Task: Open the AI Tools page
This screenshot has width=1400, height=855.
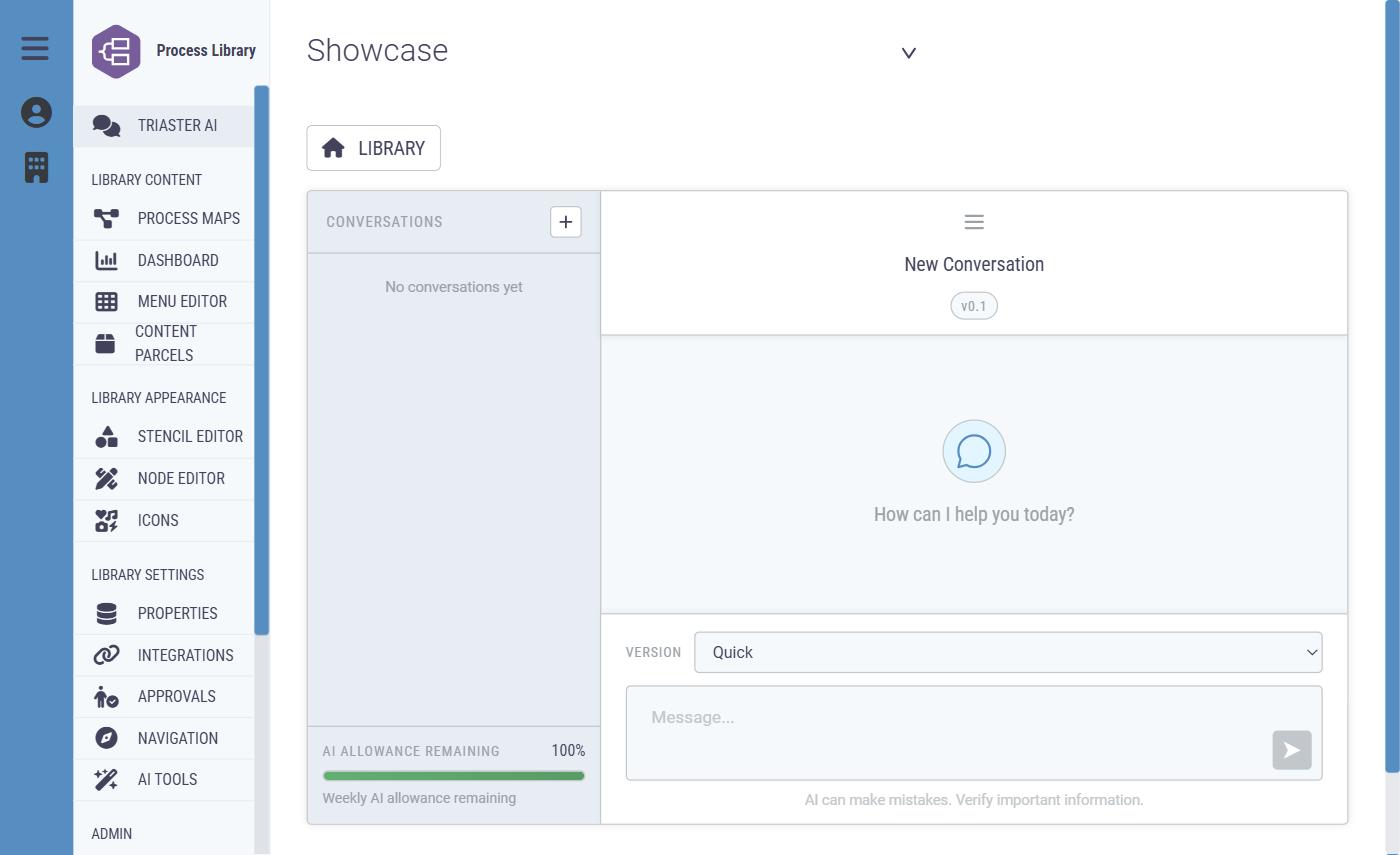Action: (x=164, y=780)
